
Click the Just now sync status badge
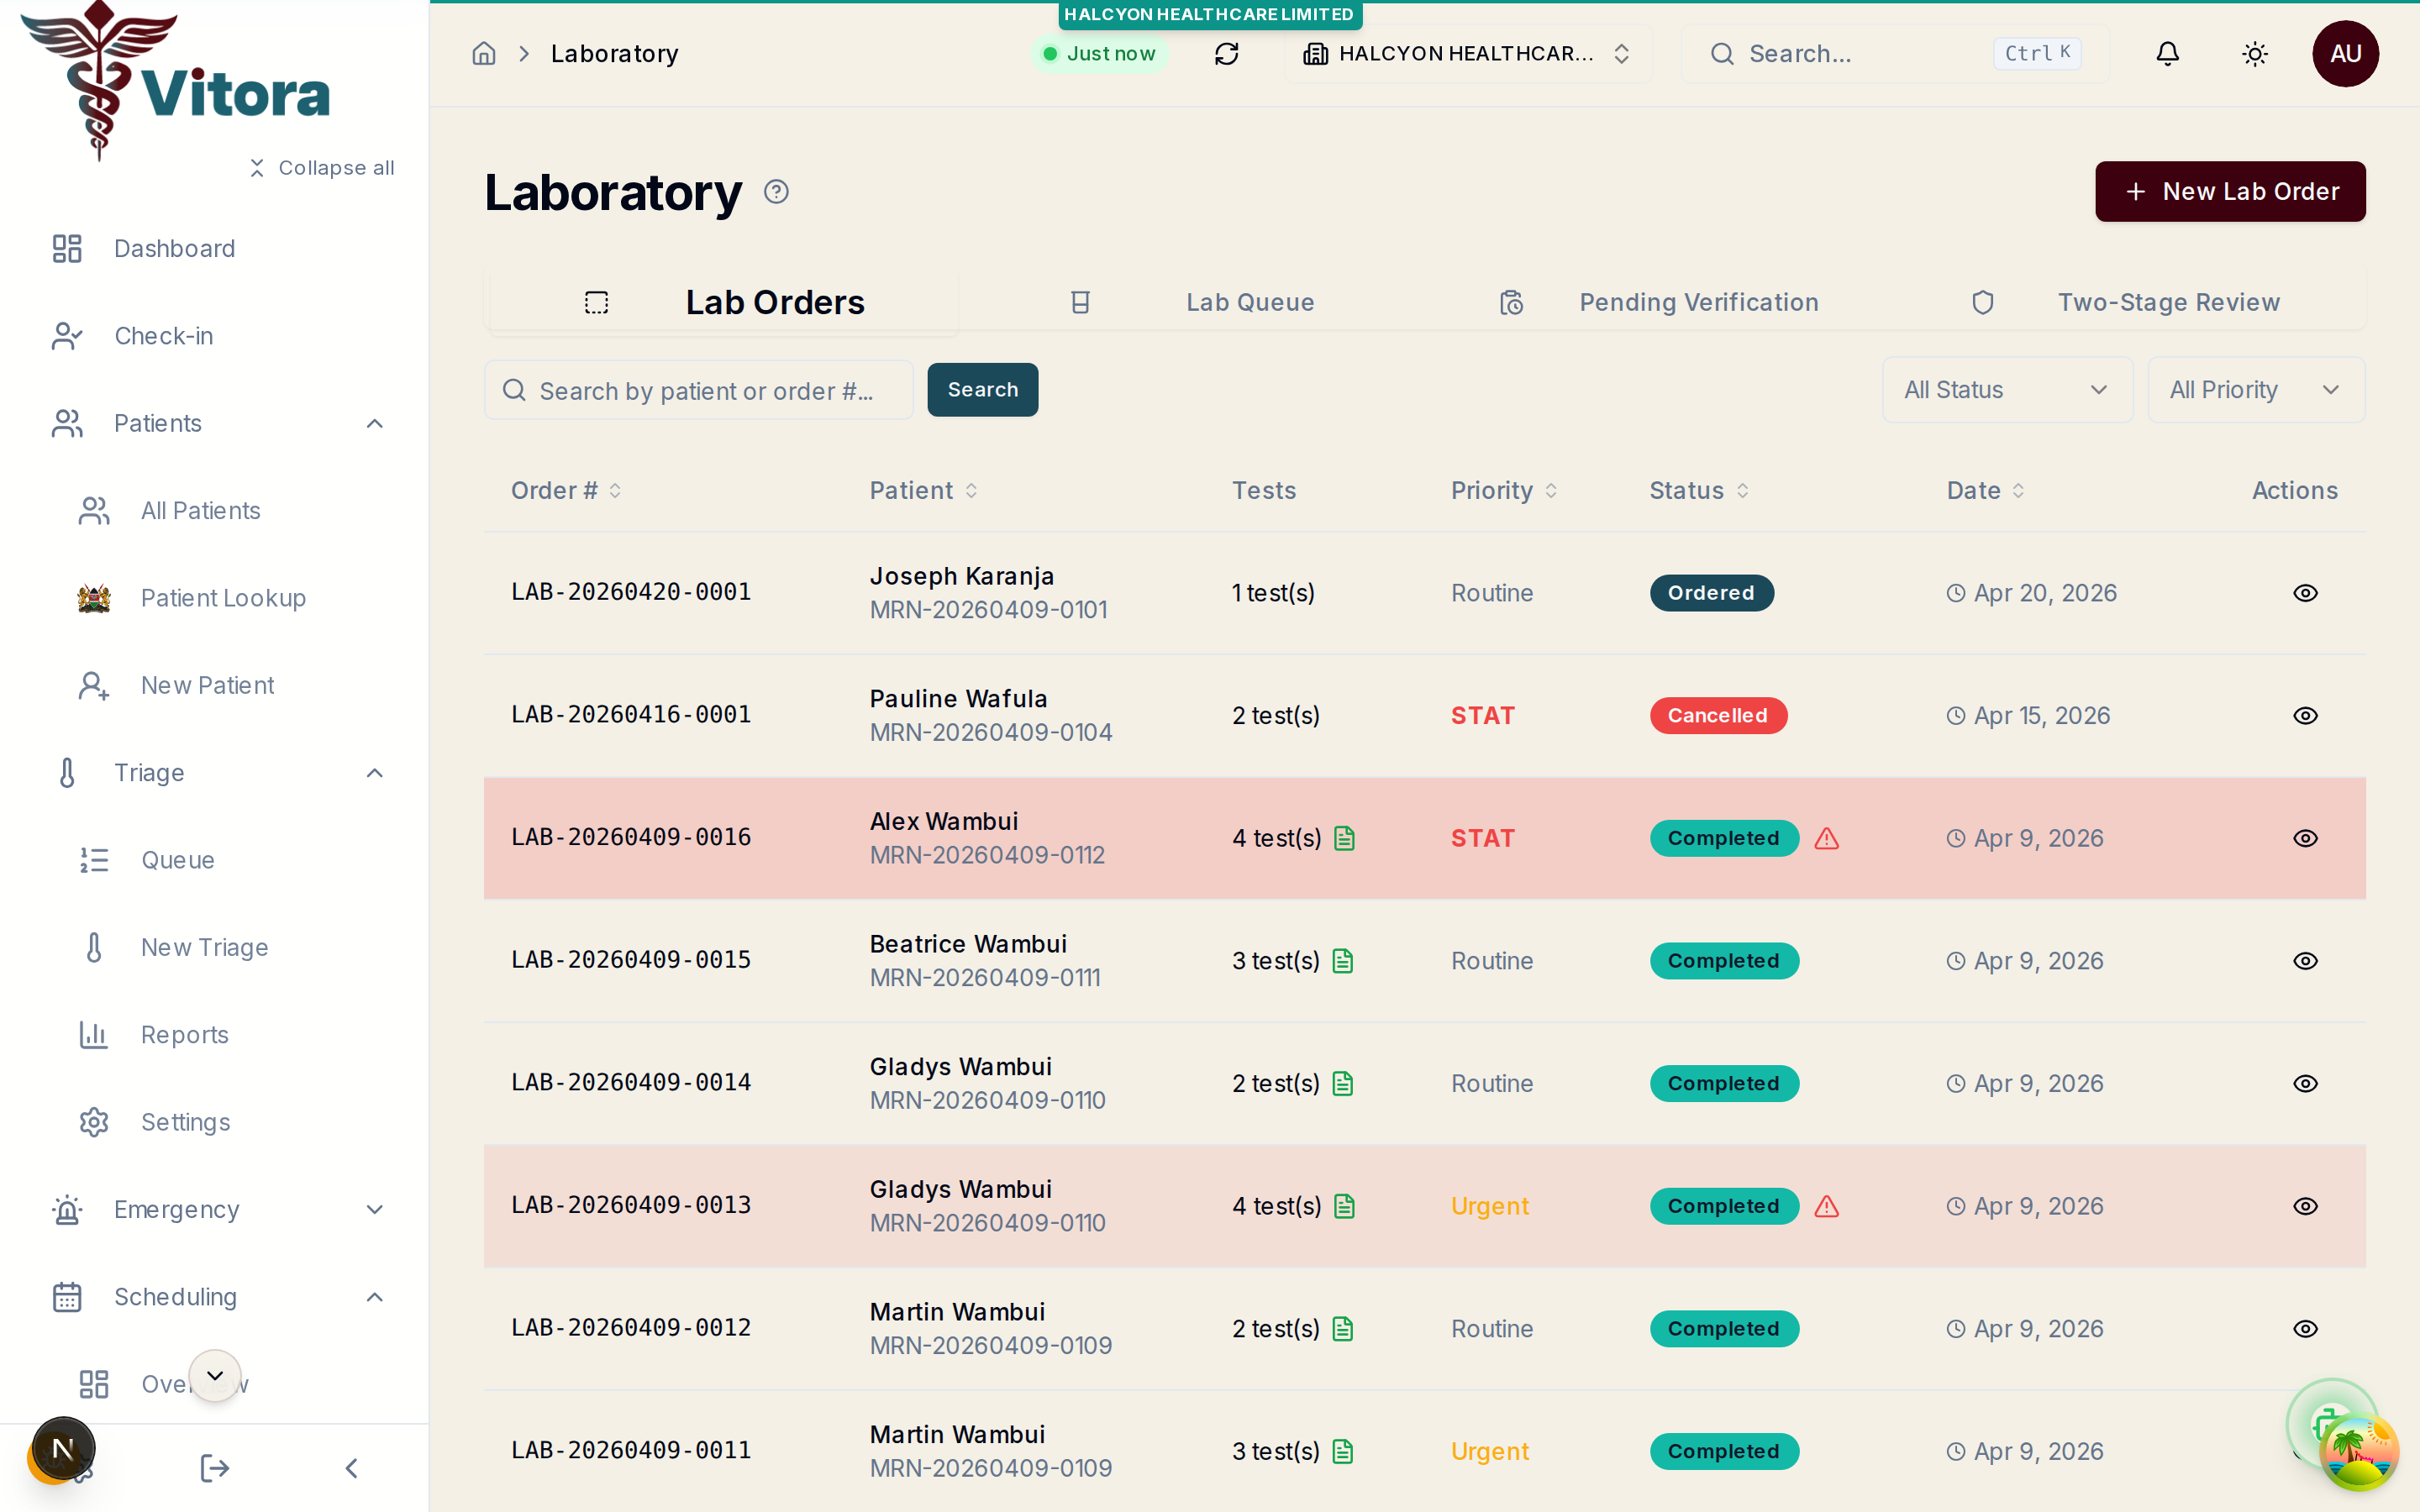pos(1099,54)
